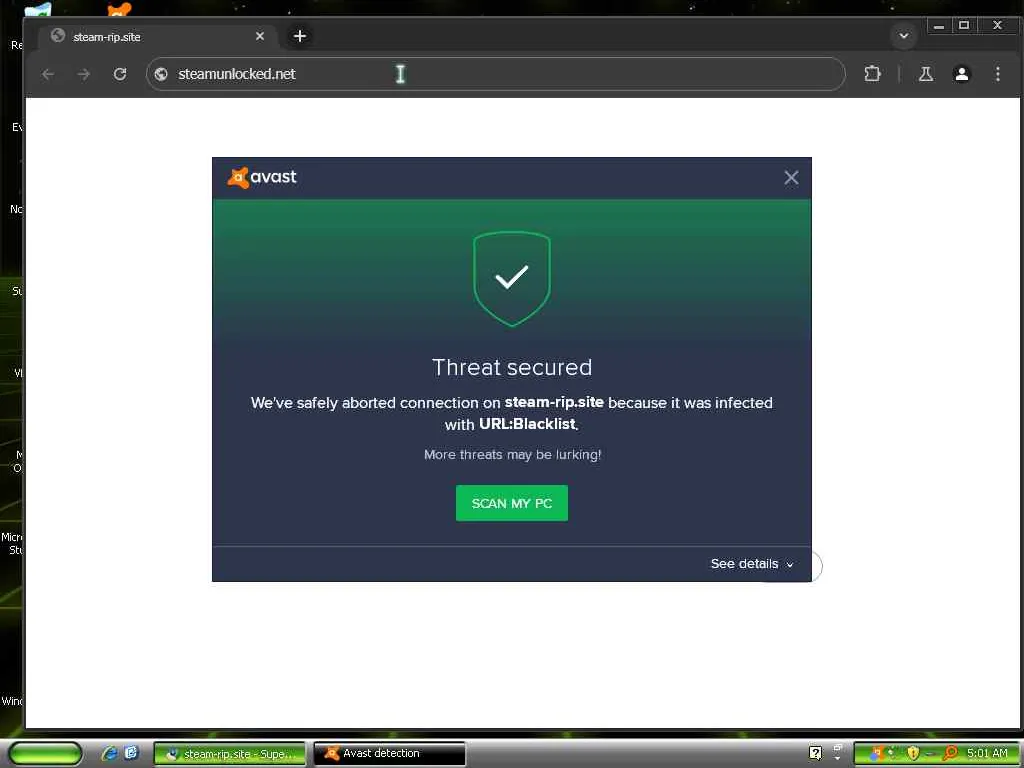Click the Avast shield checkmark graphic
The image size is (1024, 768).
512,279
